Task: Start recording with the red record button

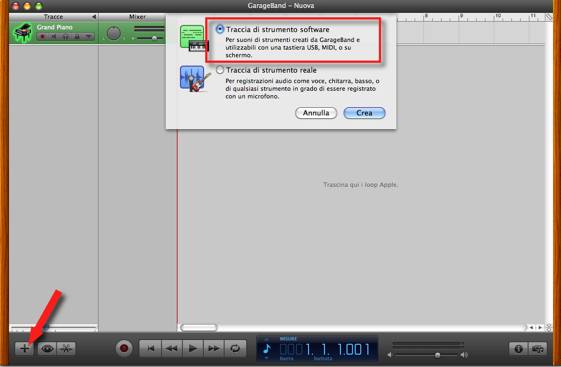Action: coord(124,348)
